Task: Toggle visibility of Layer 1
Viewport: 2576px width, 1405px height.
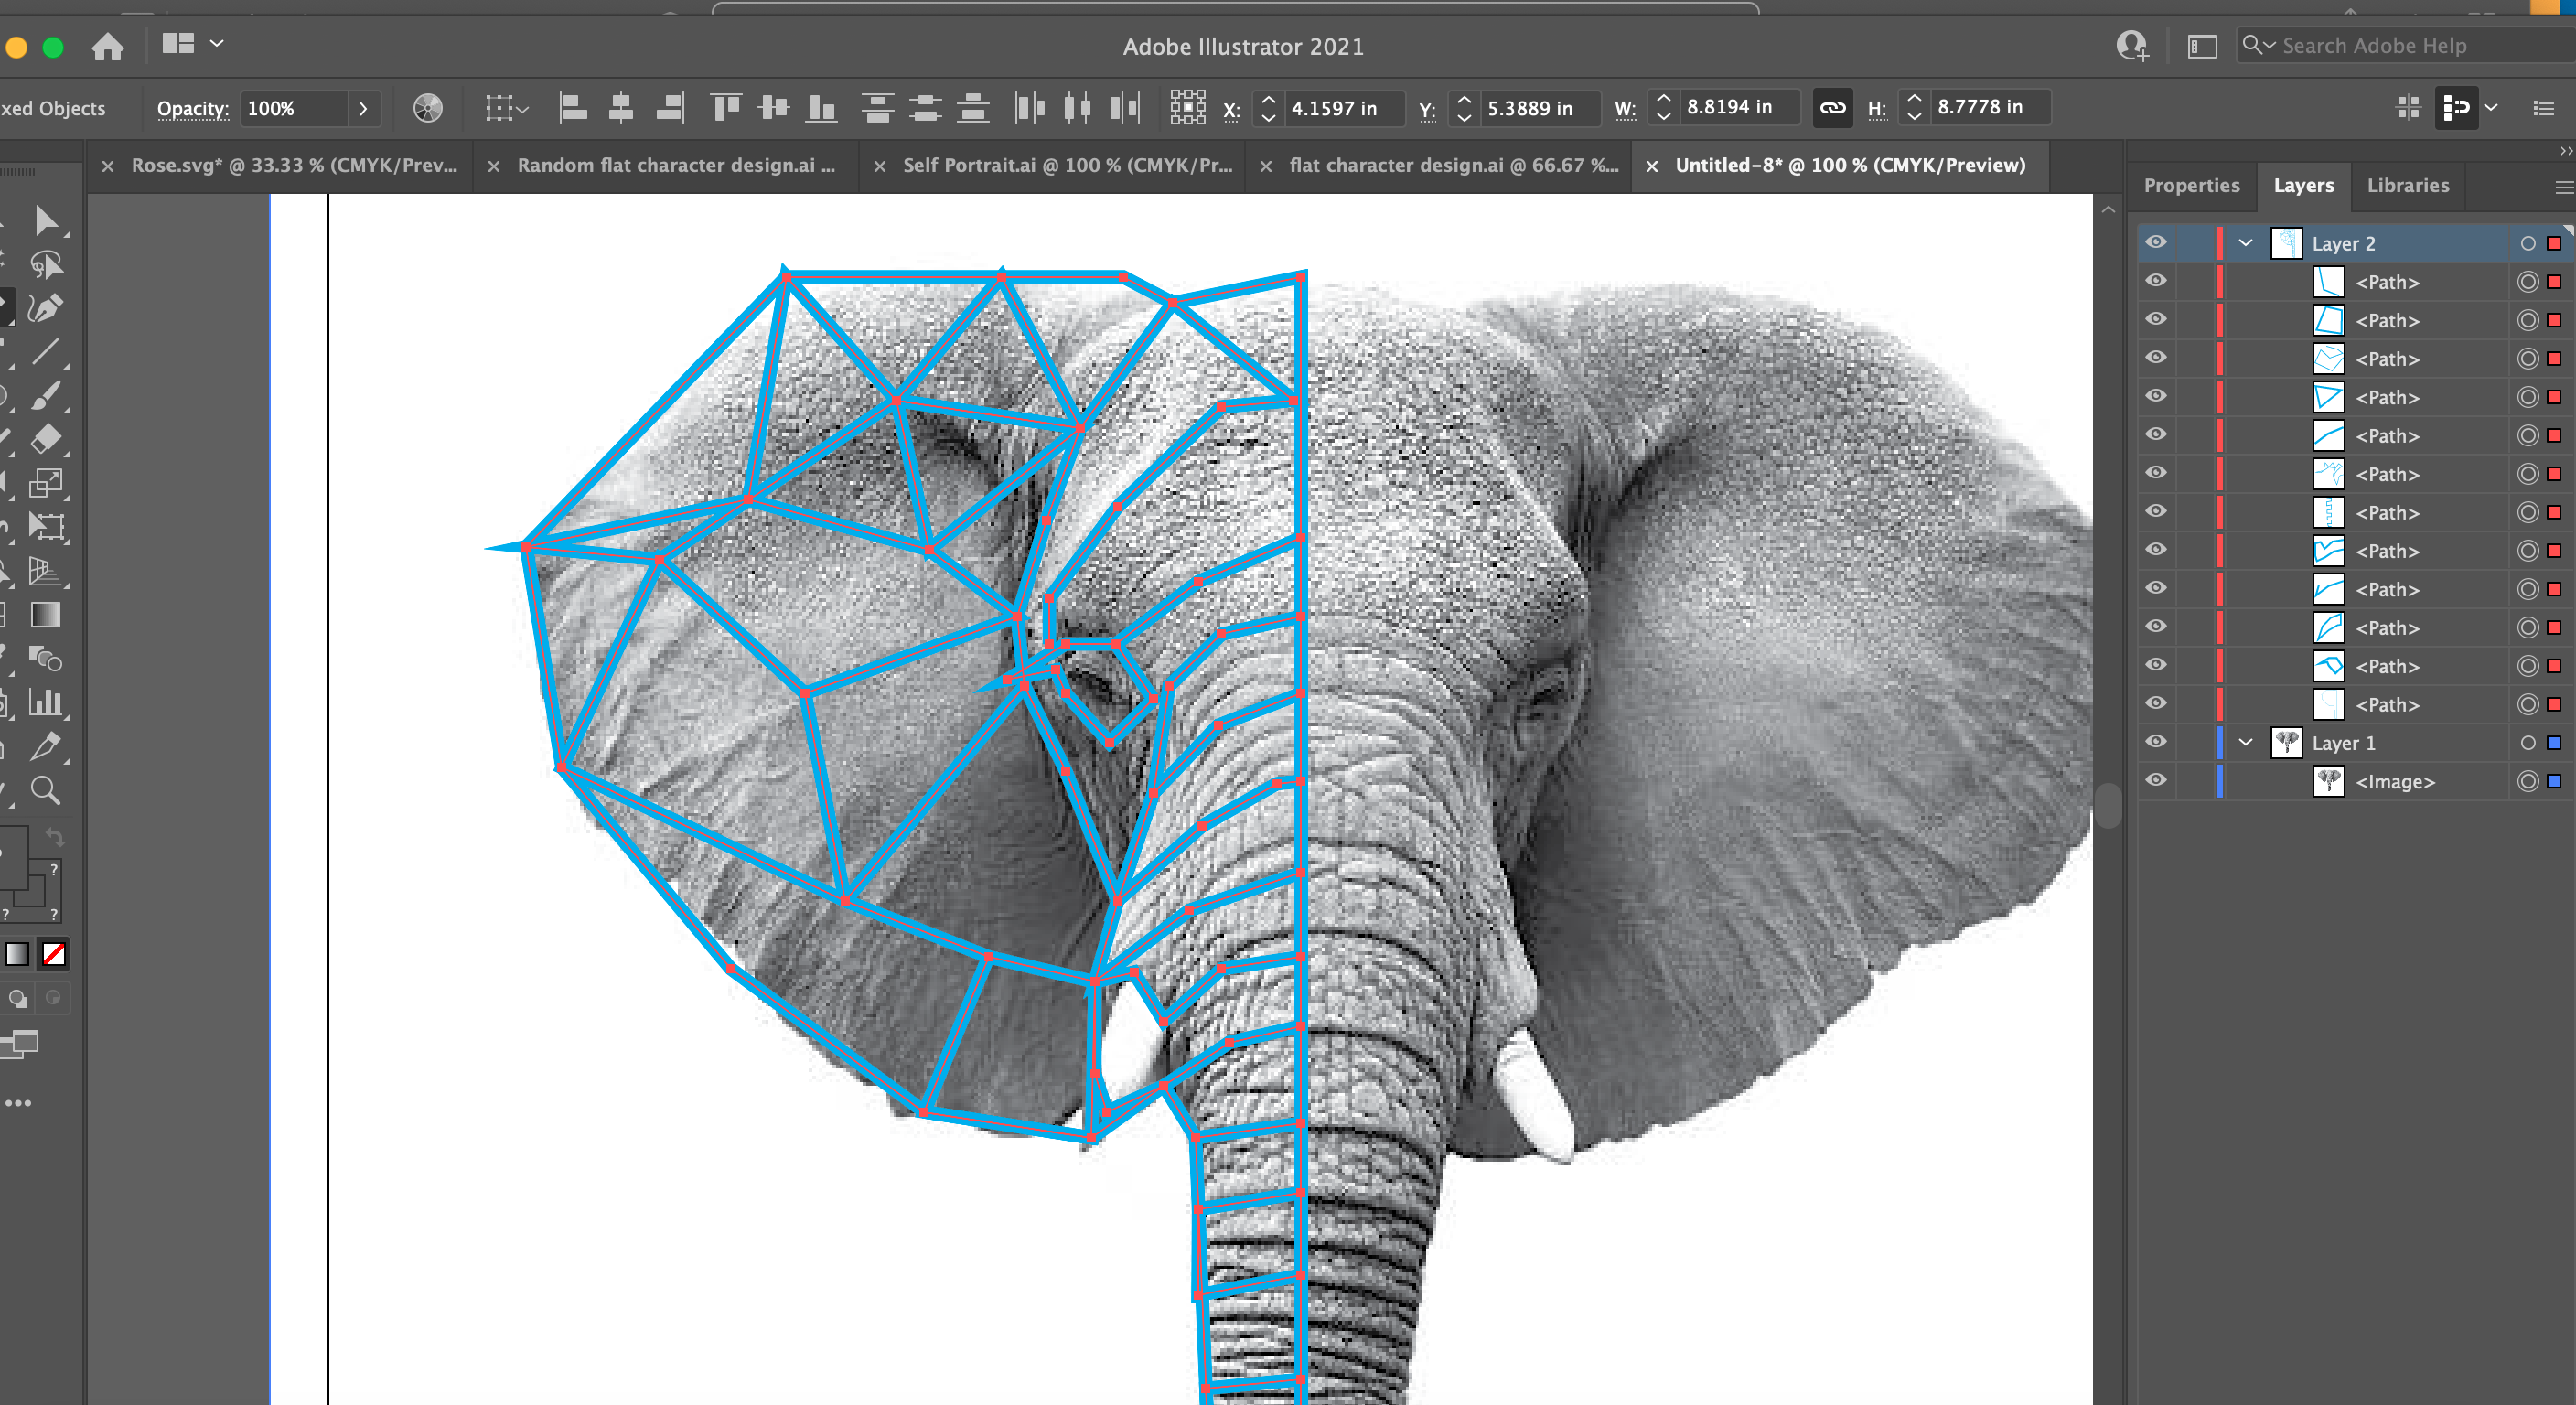Action: [2157, 743]
